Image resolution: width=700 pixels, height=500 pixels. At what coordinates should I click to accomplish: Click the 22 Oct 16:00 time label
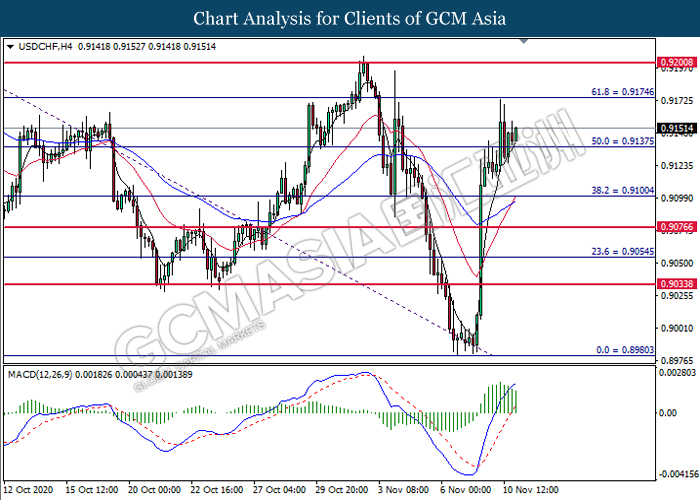(217, 490)
